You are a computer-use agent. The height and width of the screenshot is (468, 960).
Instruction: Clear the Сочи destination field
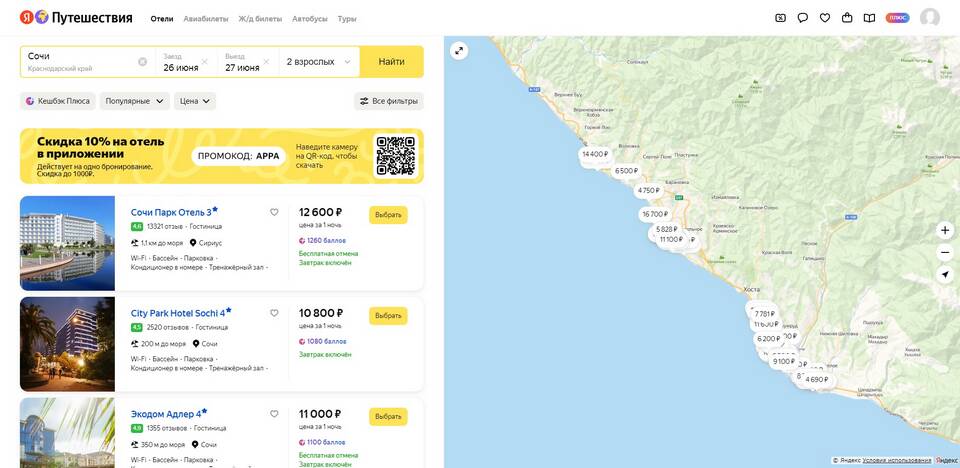point(143,62)
